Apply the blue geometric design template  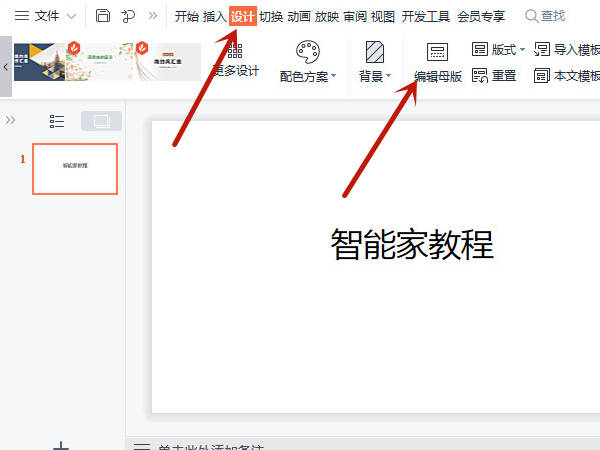39,62
